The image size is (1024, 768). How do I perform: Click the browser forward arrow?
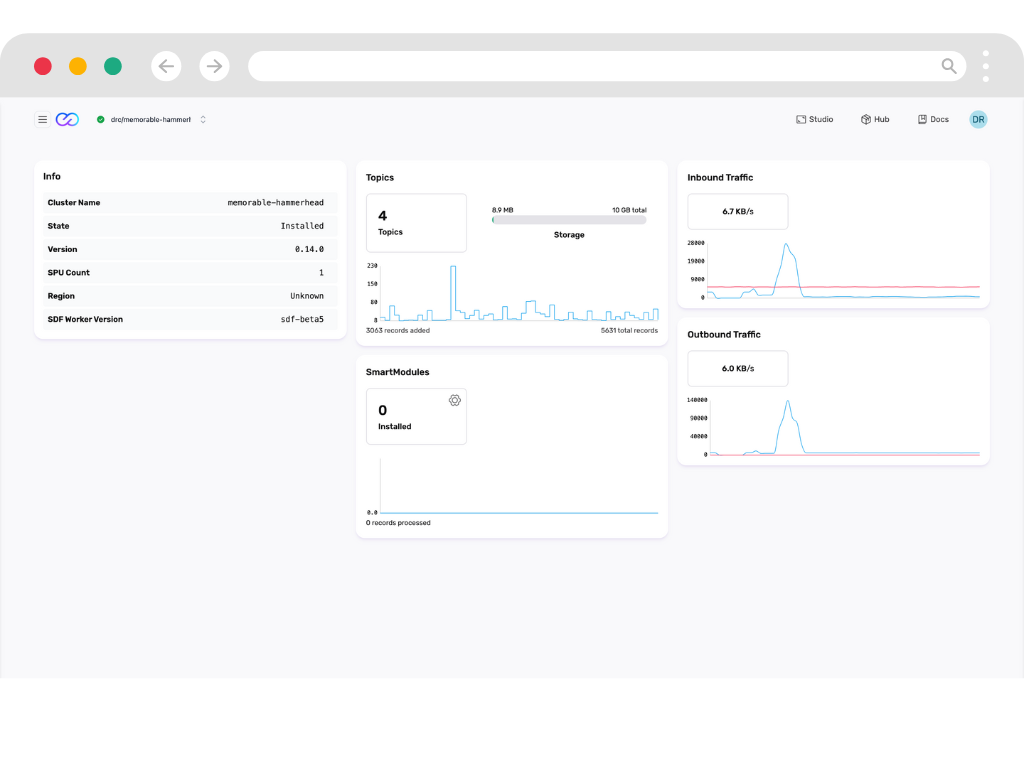pyautogui.click(x=214, y=66)
